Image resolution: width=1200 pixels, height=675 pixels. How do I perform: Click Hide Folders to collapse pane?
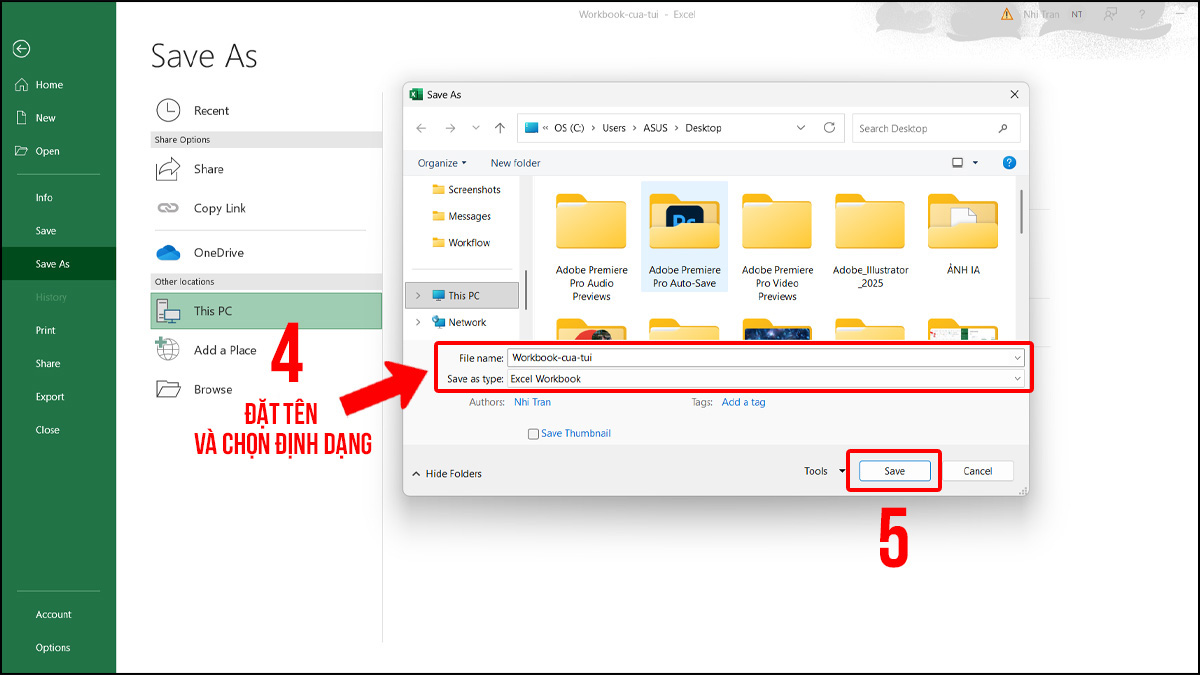pyautogui.click(x=446, y=474)
